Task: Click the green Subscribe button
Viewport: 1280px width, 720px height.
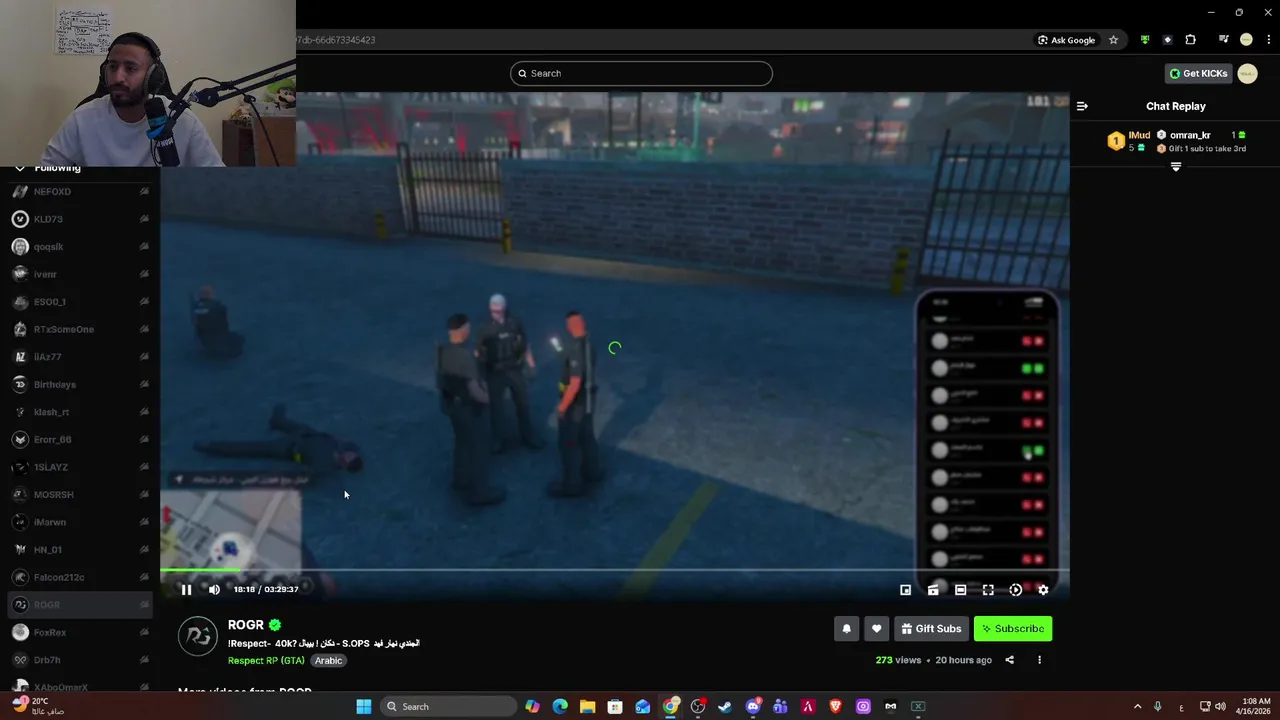Action: tap(1012, 629)
